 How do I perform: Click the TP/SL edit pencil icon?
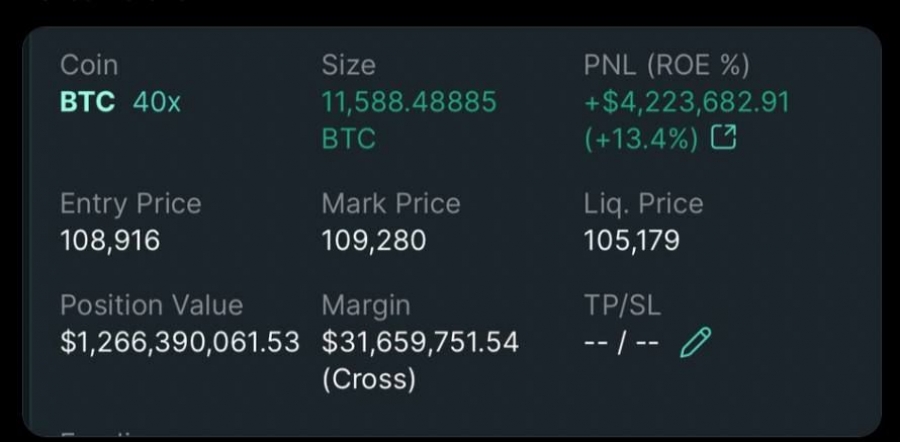[x=694, y=343]
